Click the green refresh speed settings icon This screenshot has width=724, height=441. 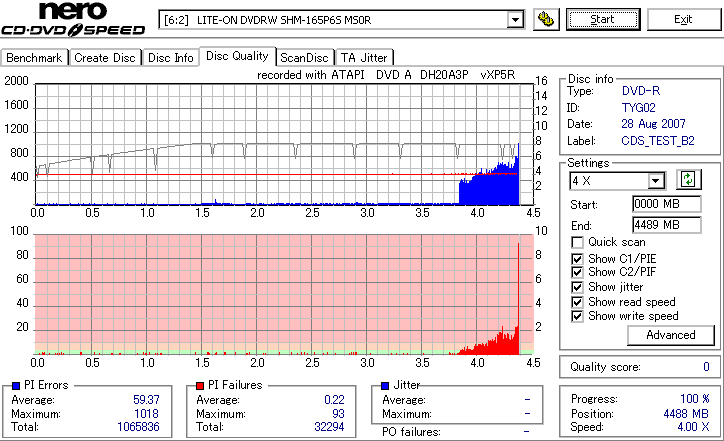(688, 179)
